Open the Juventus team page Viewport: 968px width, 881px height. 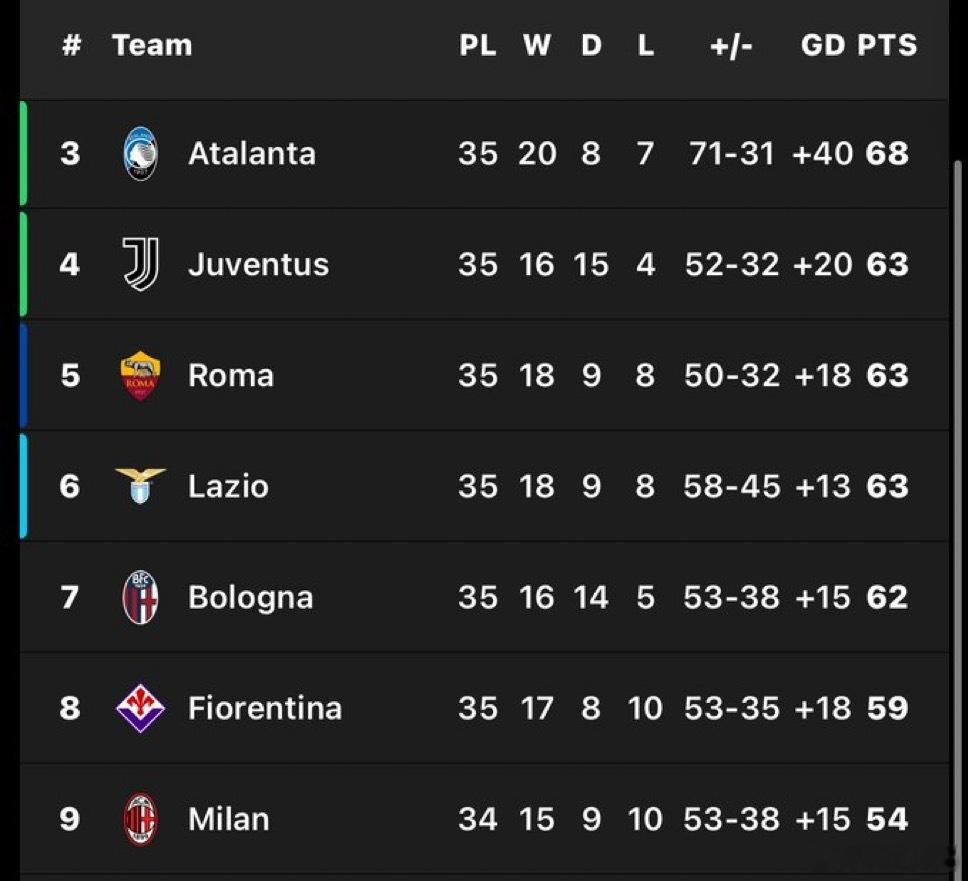pyautogui.click(x=259, y=264)
